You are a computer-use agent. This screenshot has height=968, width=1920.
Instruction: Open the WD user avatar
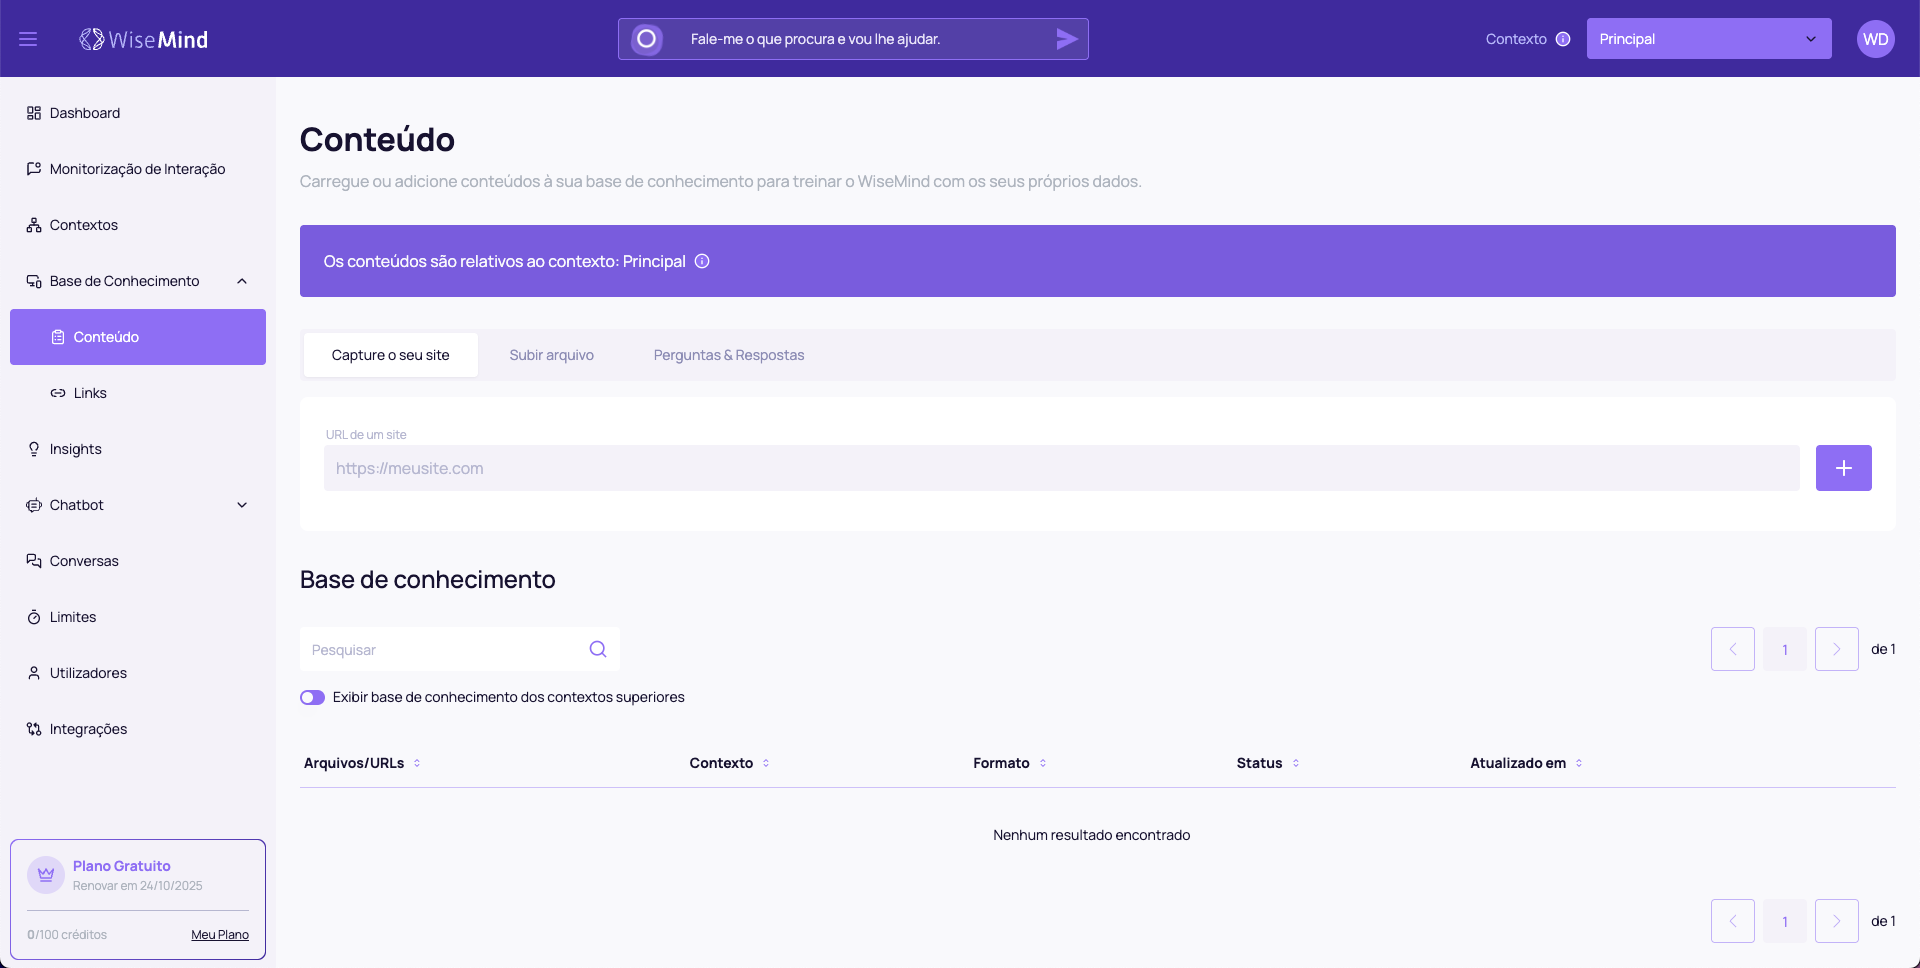click(x=1875, y=39)
